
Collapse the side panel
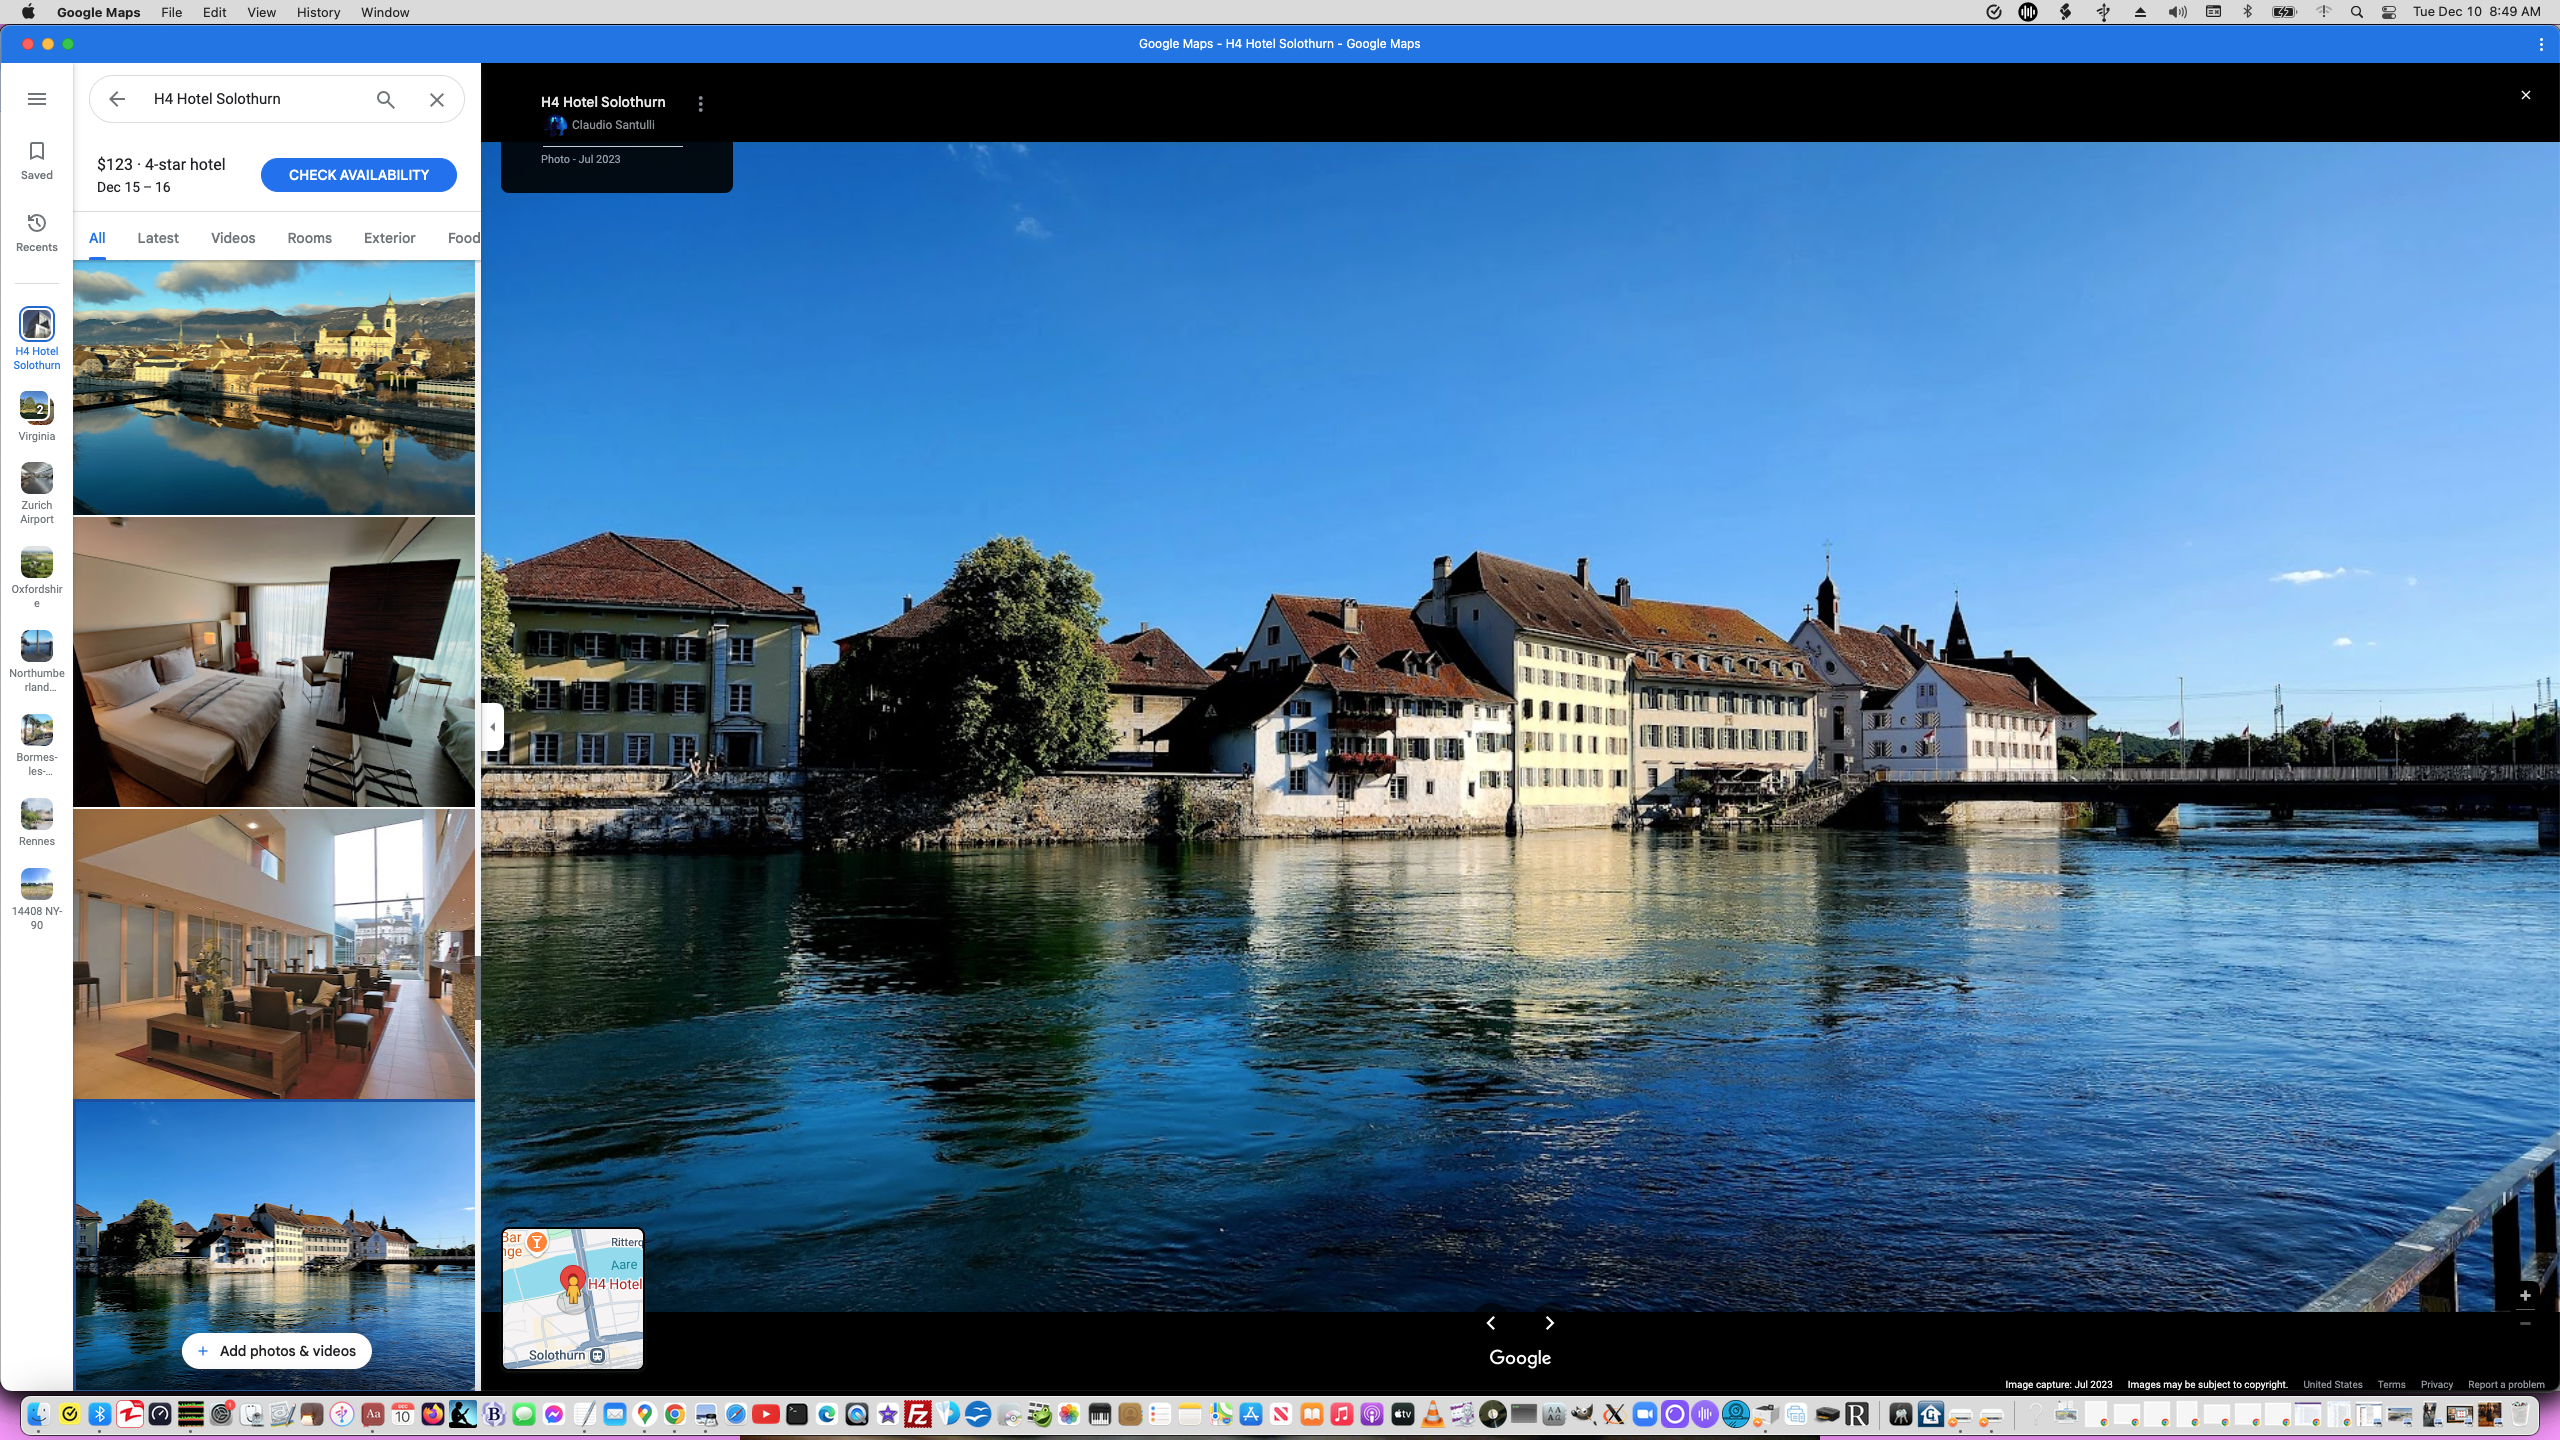point(492,727)
